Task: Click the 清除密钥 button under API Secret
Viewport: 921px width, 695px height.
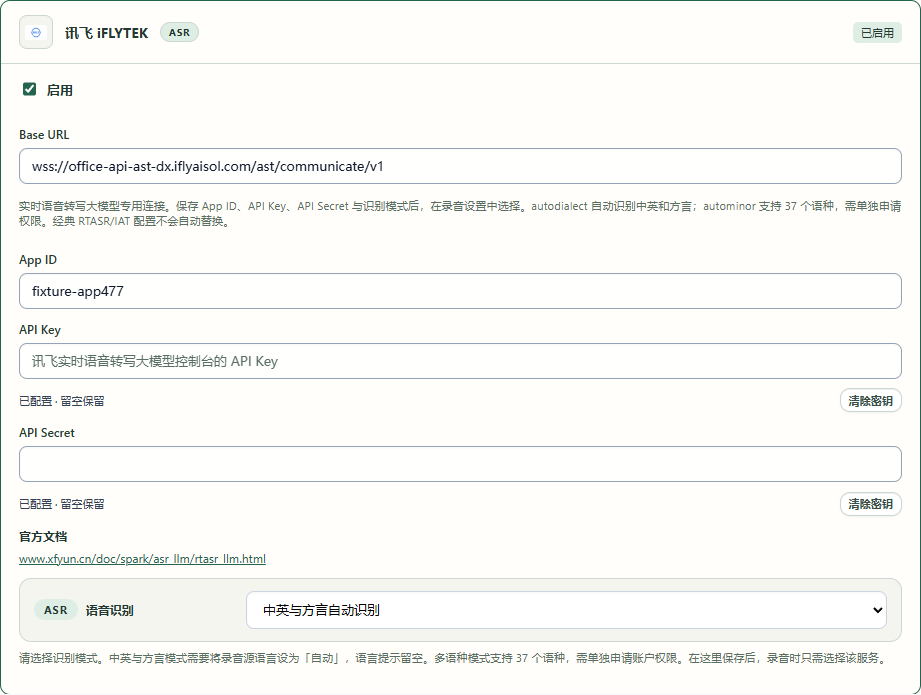Action: click(870, 503)
